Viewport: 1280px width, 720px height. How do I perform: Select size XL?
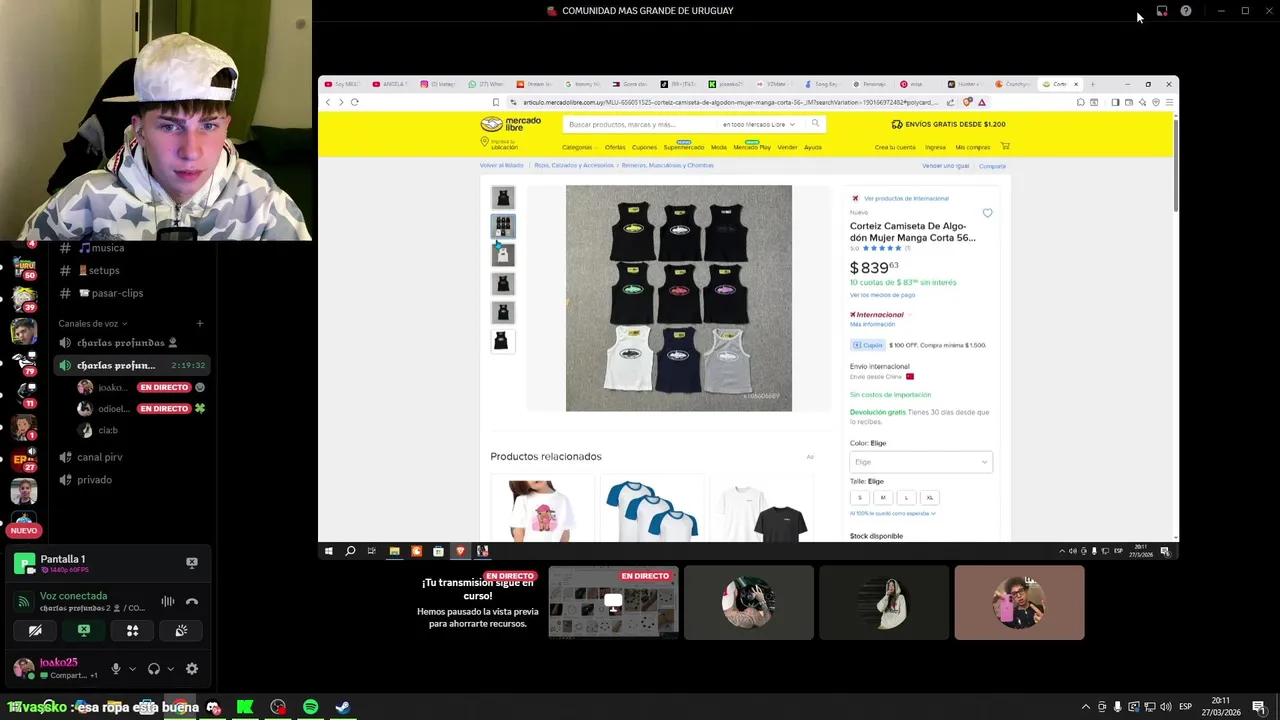930,497
